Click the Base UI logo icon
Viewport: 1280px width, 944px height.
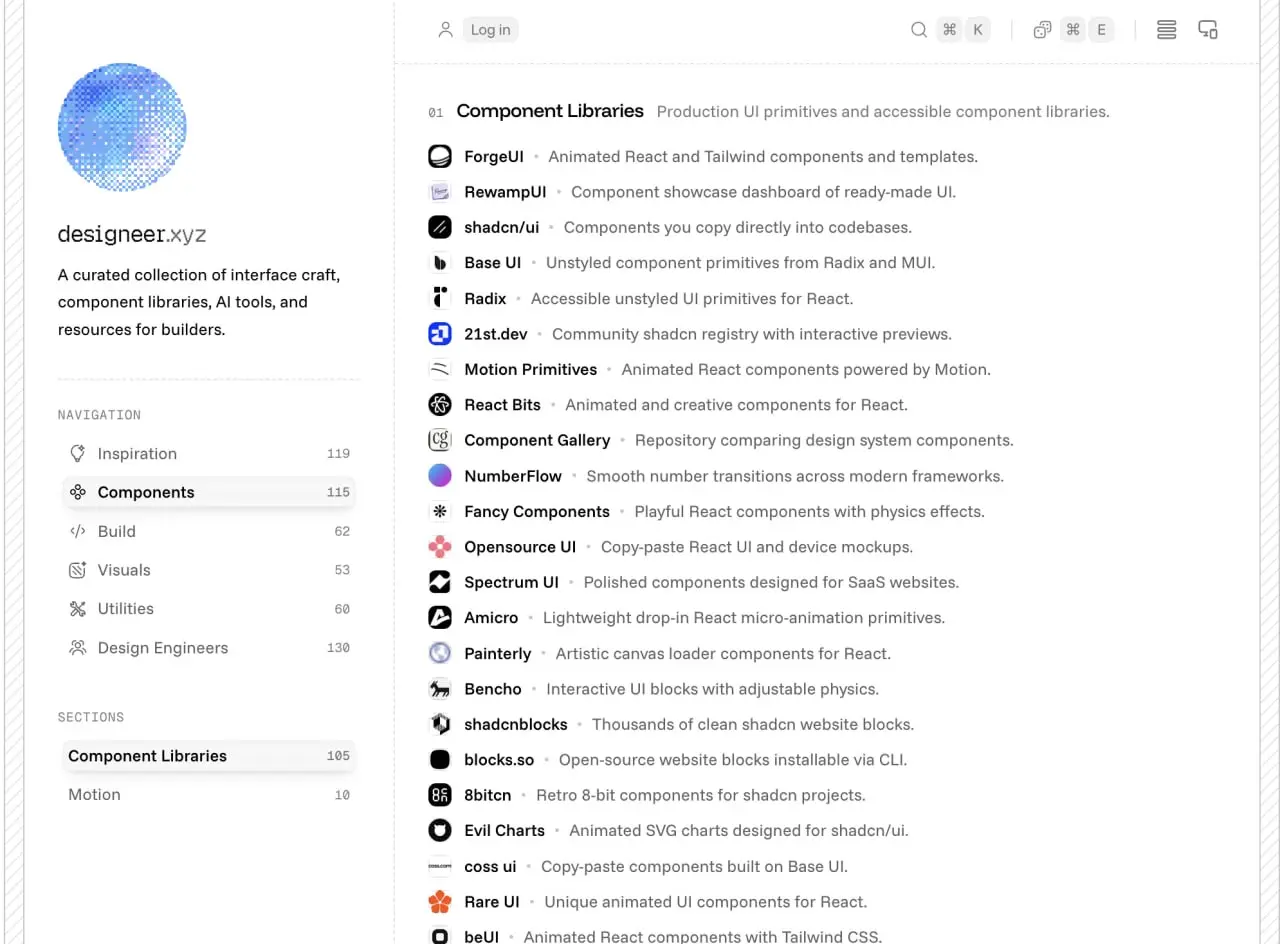point(440,263)
